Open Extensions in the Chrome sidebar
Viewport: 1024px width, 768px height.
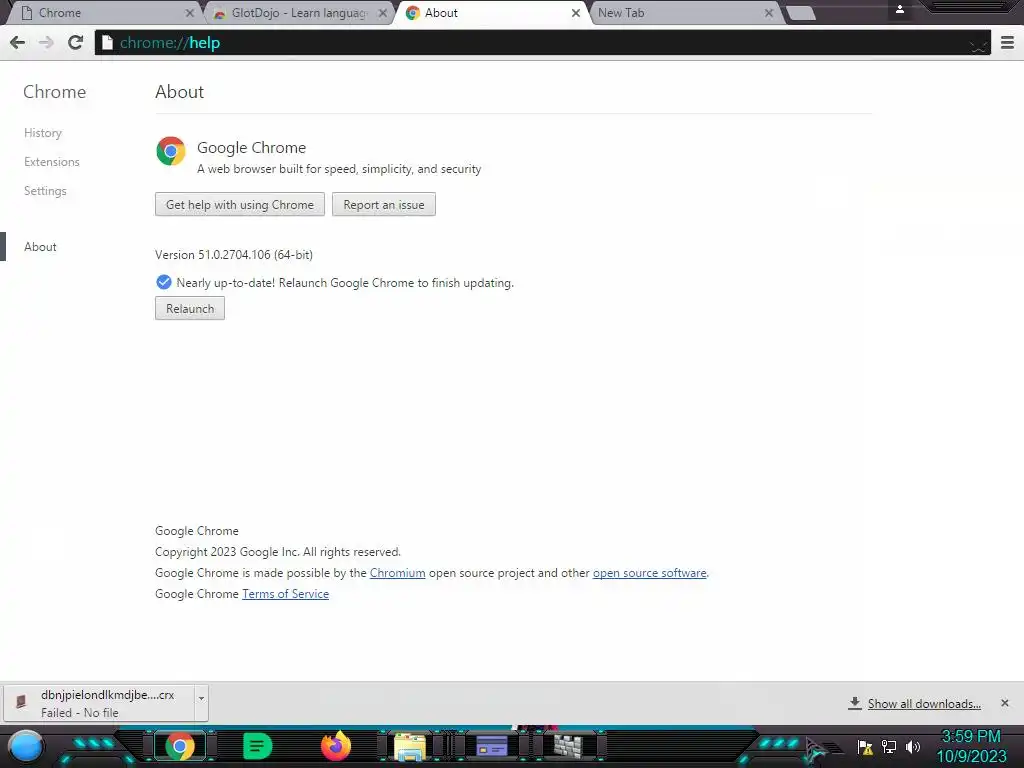(52, 162)
